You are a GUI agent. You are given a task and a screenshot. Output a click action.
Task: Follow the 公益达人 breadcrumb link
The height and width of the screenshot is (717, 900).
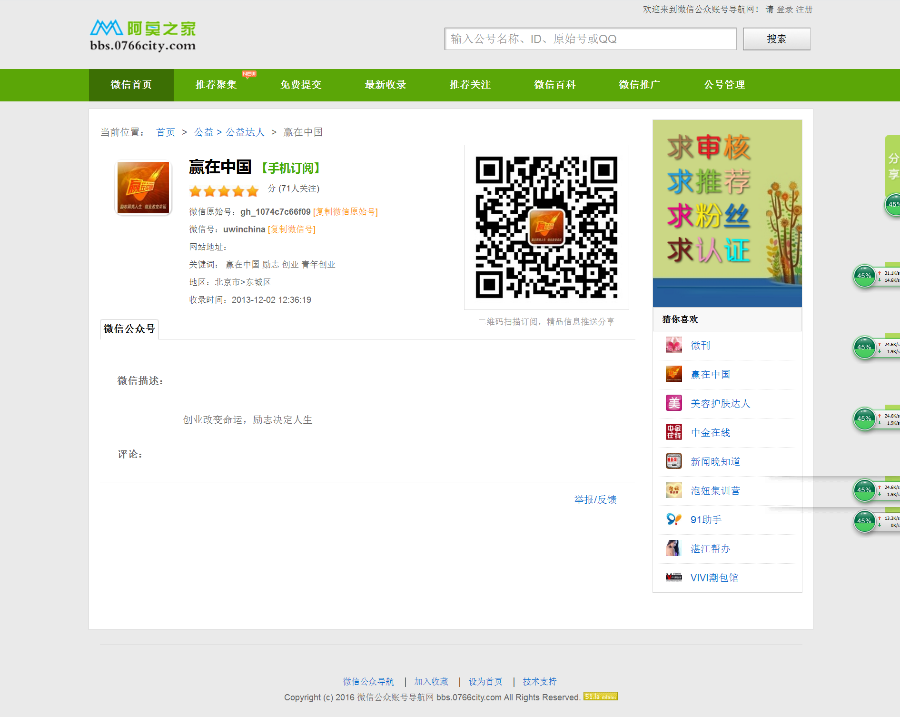pyautogui.click(x=245, y=132)
